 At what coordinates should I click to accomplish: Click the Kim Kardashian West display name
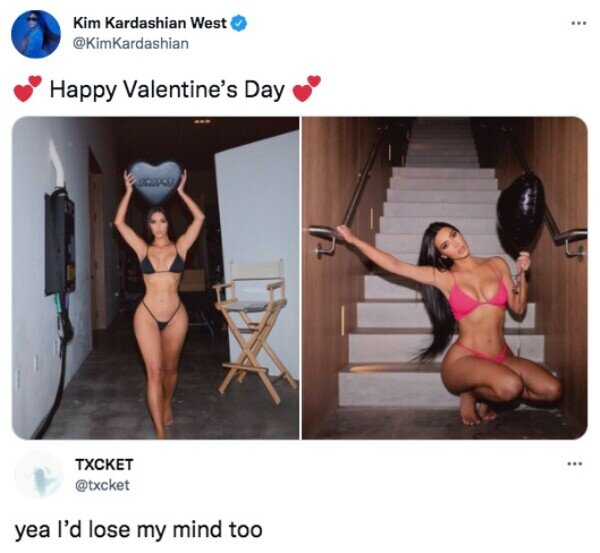pyautogui.click(x=150, y=23)
